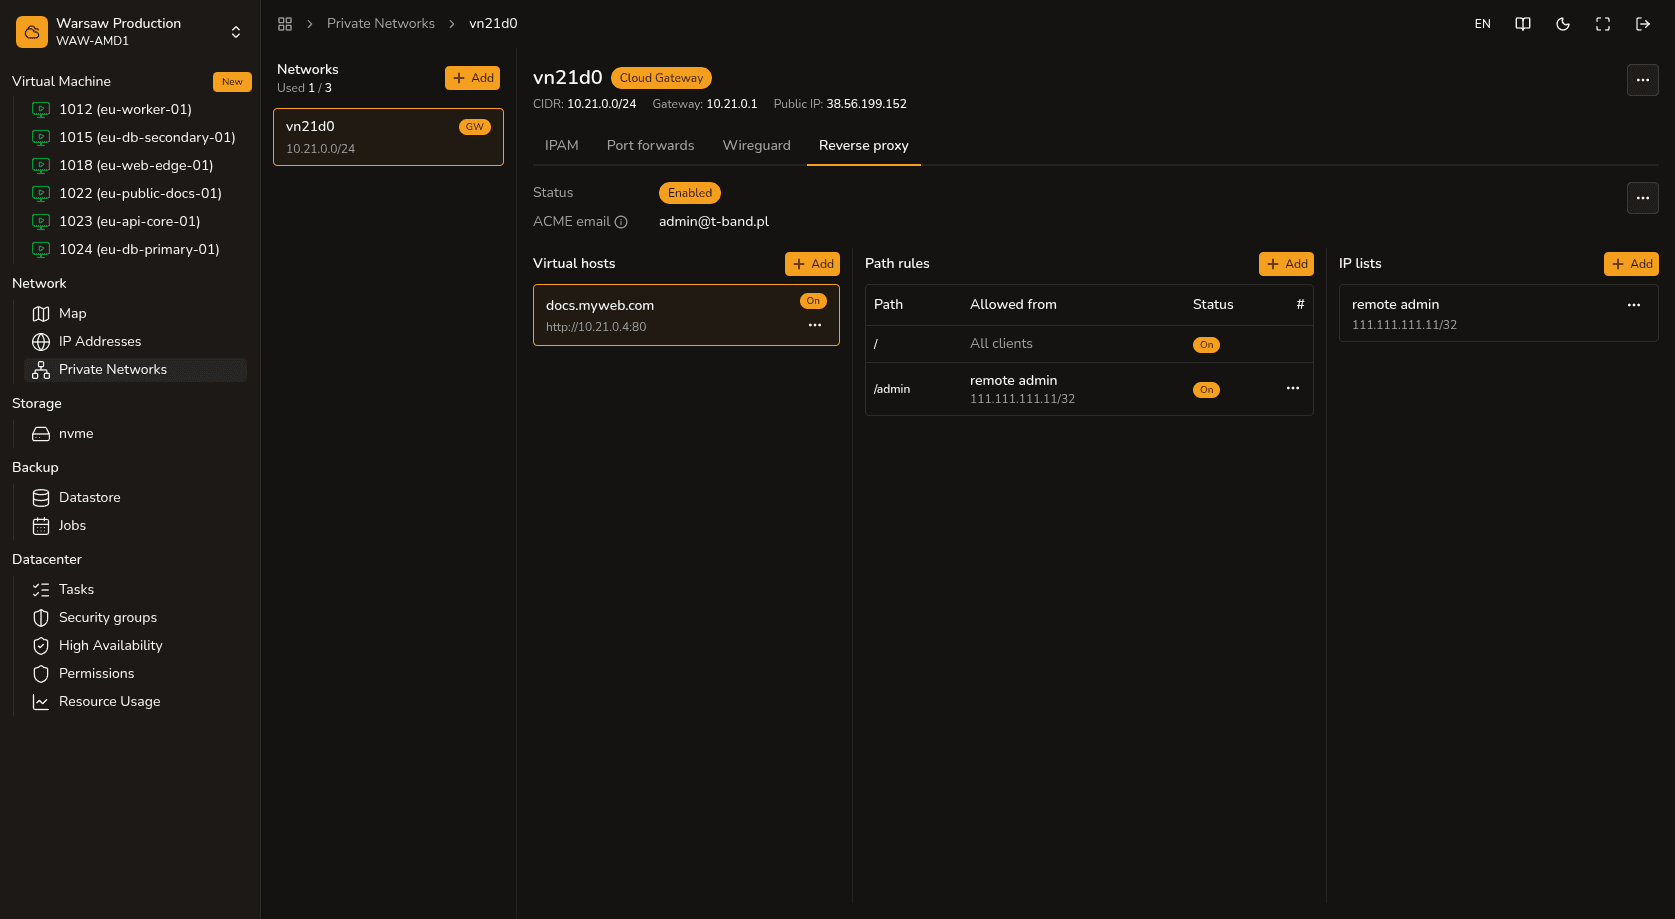
Task: Add a path rule
Action: click(1287, 264)
